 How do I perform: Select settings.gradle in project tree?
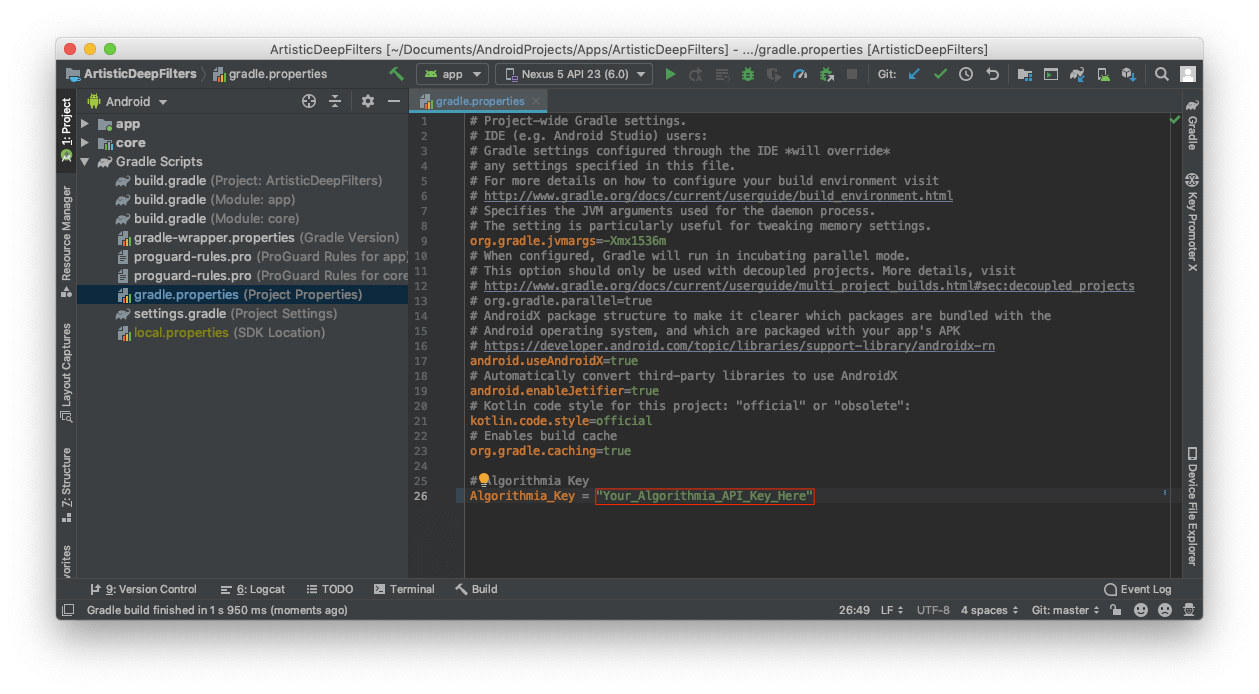point(225,314)
